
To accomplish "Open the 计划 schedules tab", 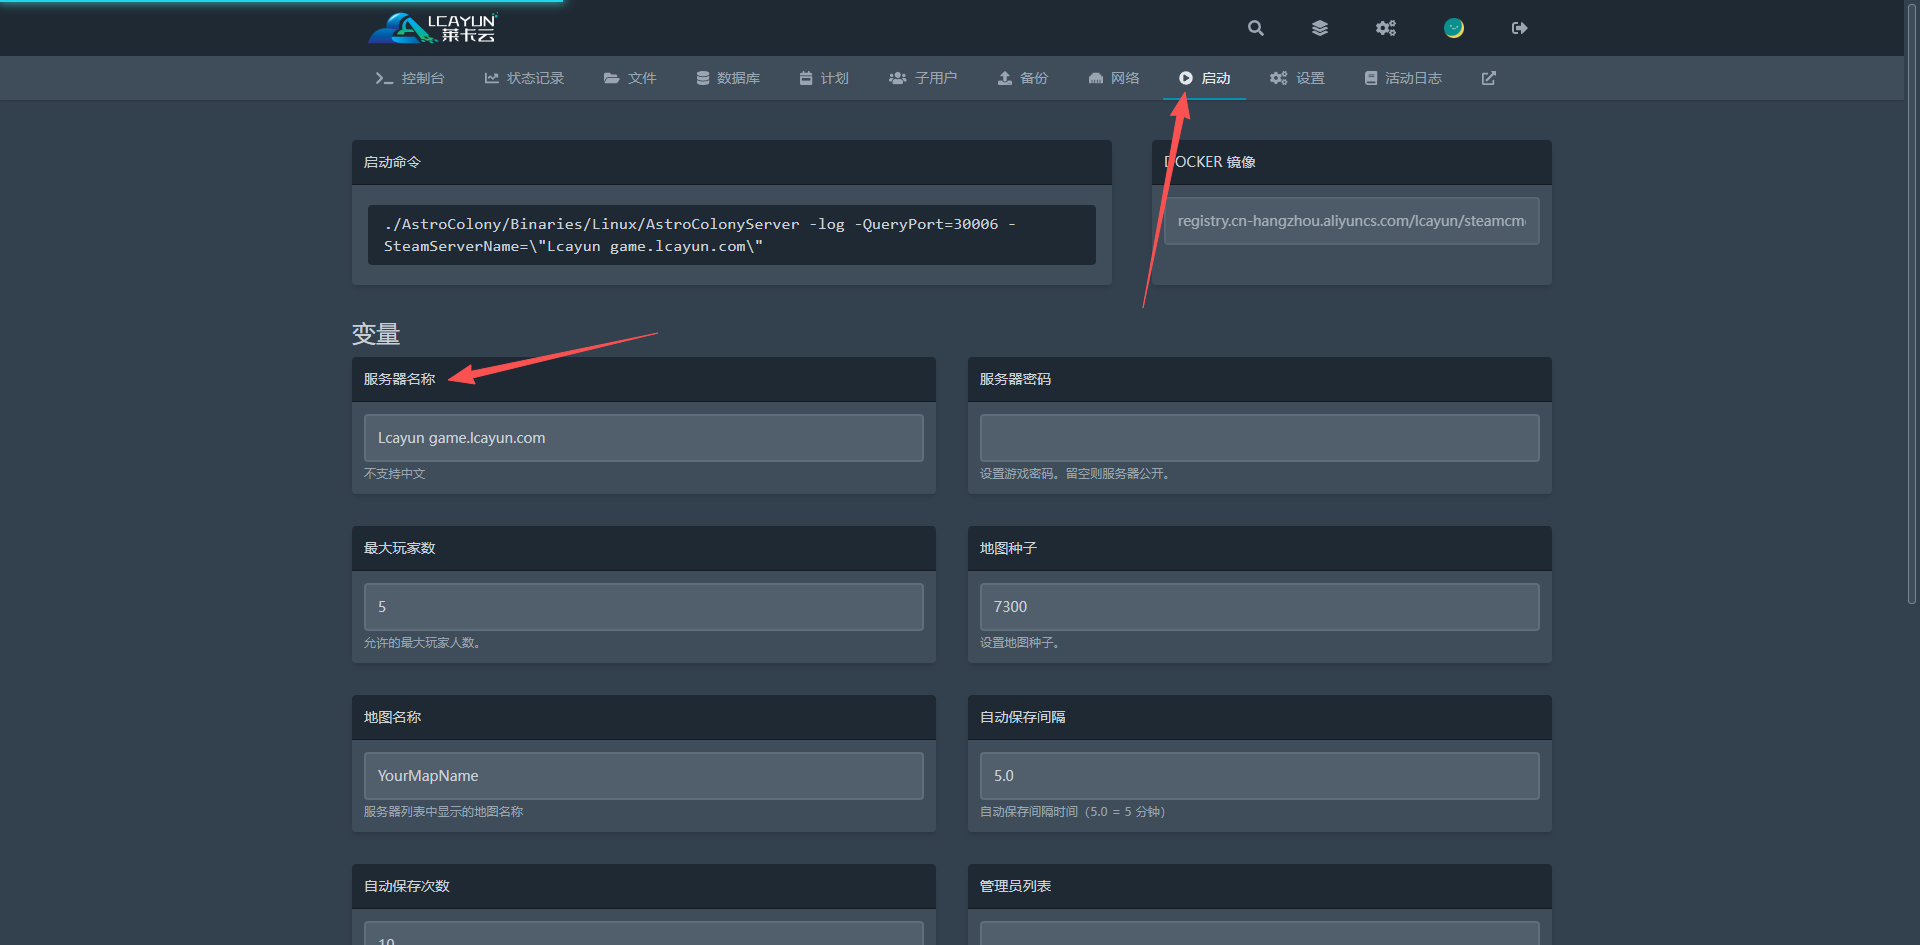I will (x=824, y=78).
